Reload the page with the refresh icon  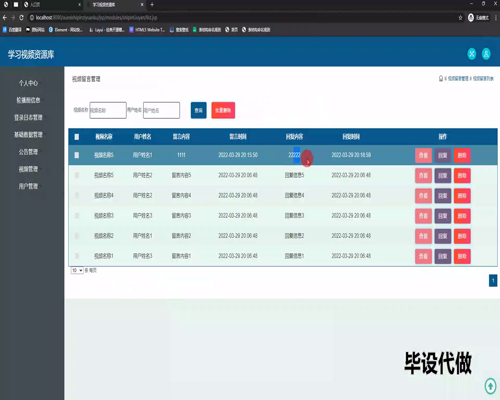click(x=21, y=18)
